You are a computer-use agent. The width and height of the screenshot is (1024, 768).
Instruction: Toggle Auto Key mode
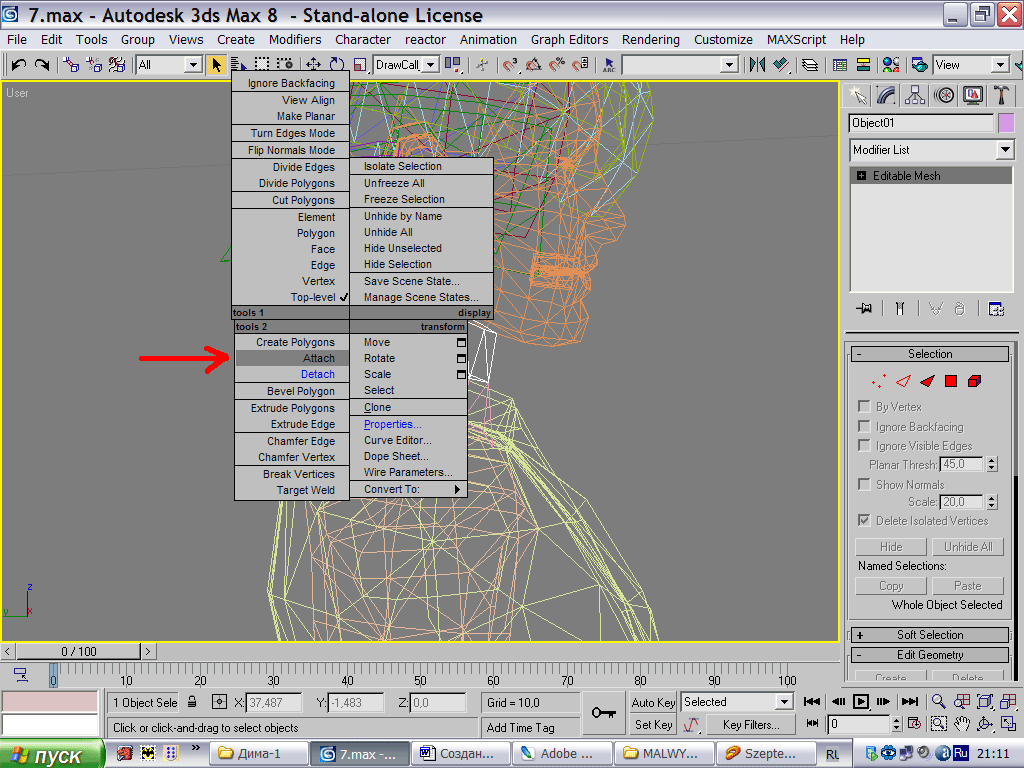653,702
